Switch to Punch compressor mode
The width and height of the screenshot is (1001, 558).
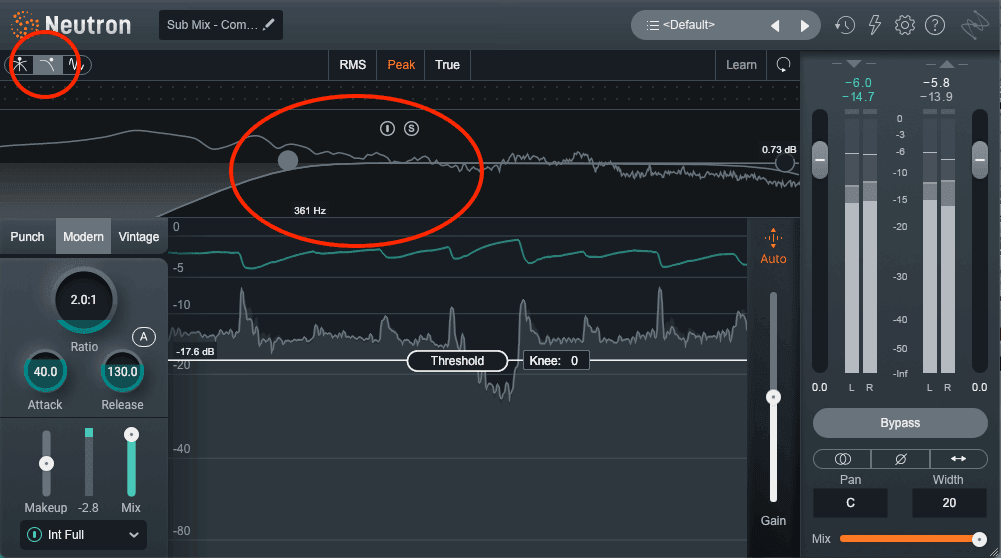click(27, 236)
